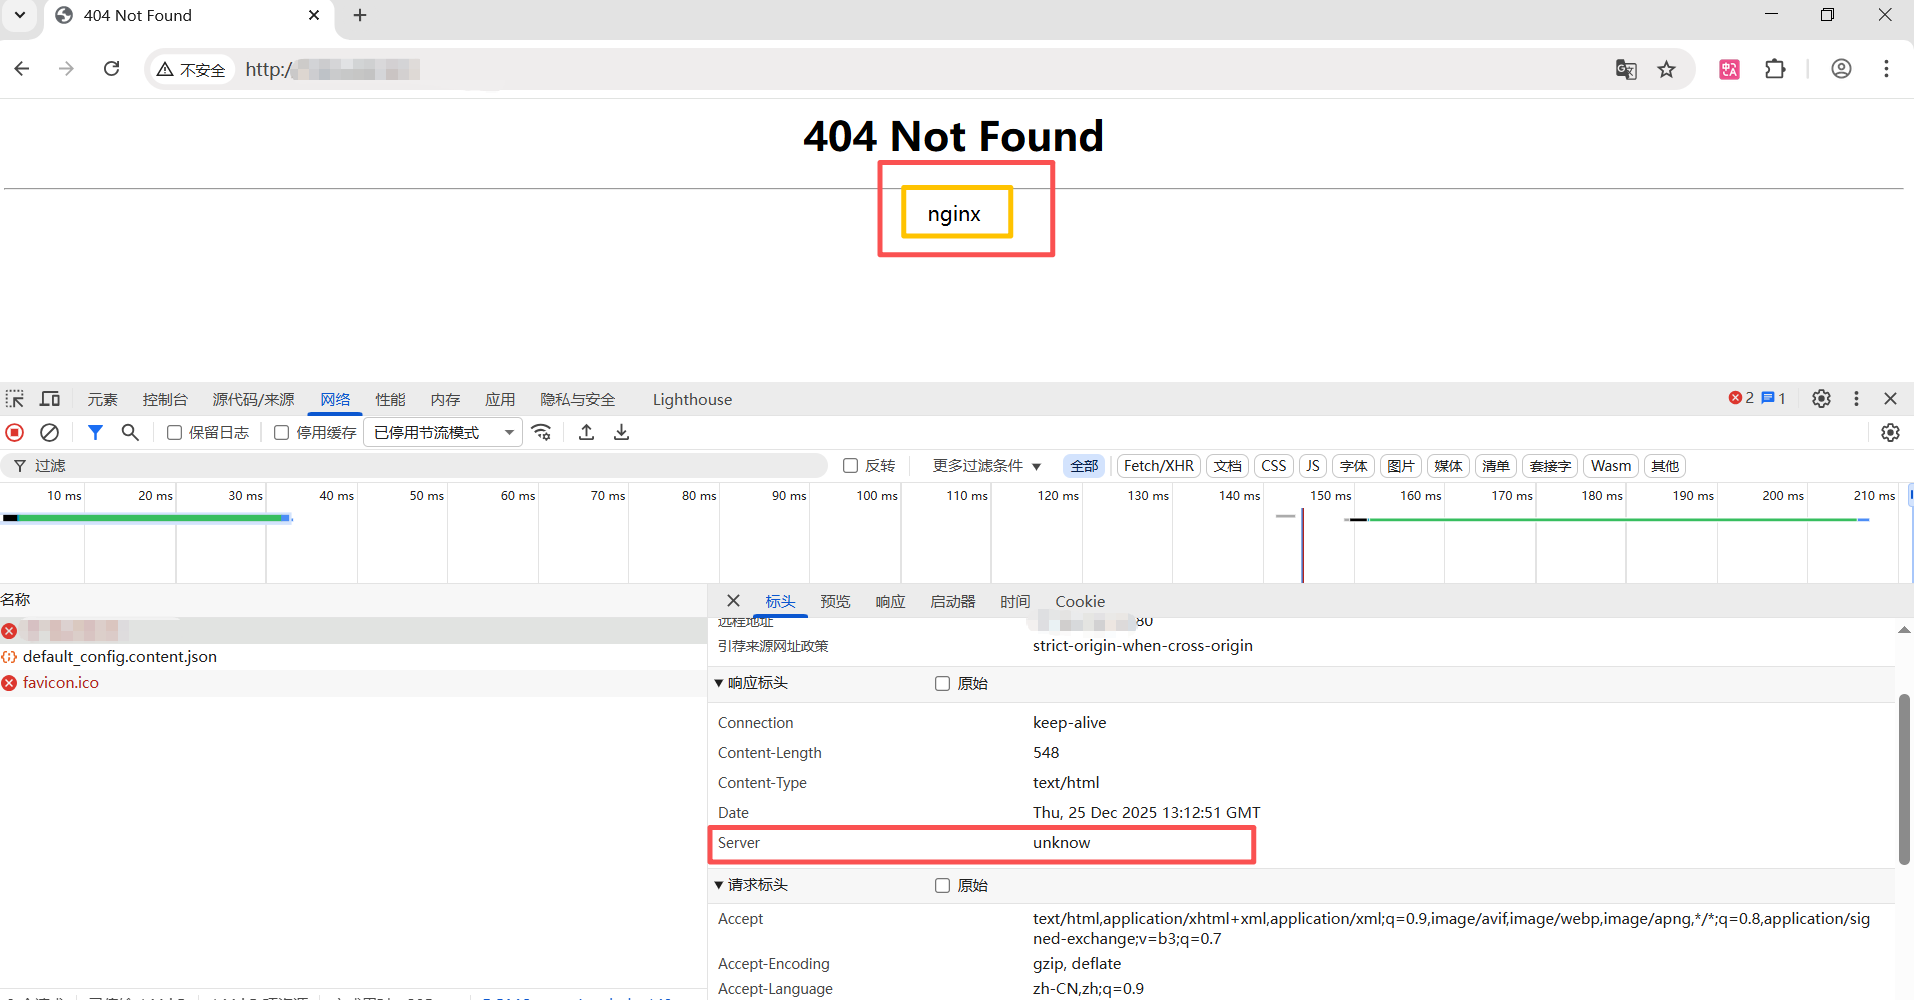Open the 响应 tab in request details
Viewport: 1914px width, 1000px height.
[x=890, y=602]
